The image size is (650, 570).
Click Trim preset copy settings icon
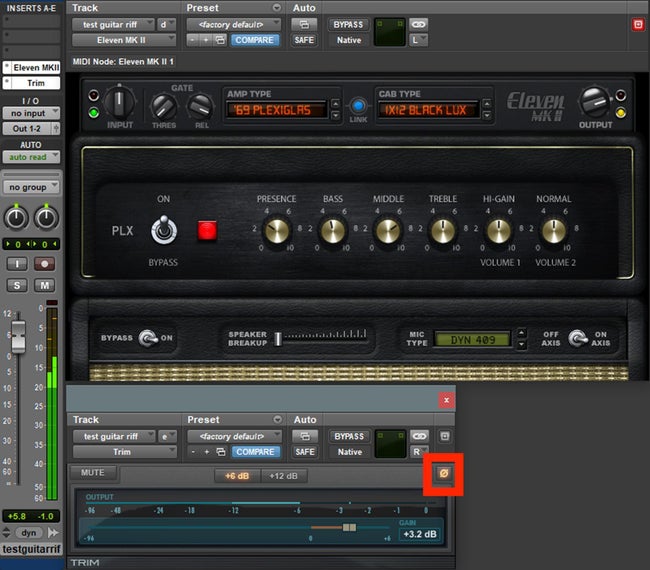(221, 451)
